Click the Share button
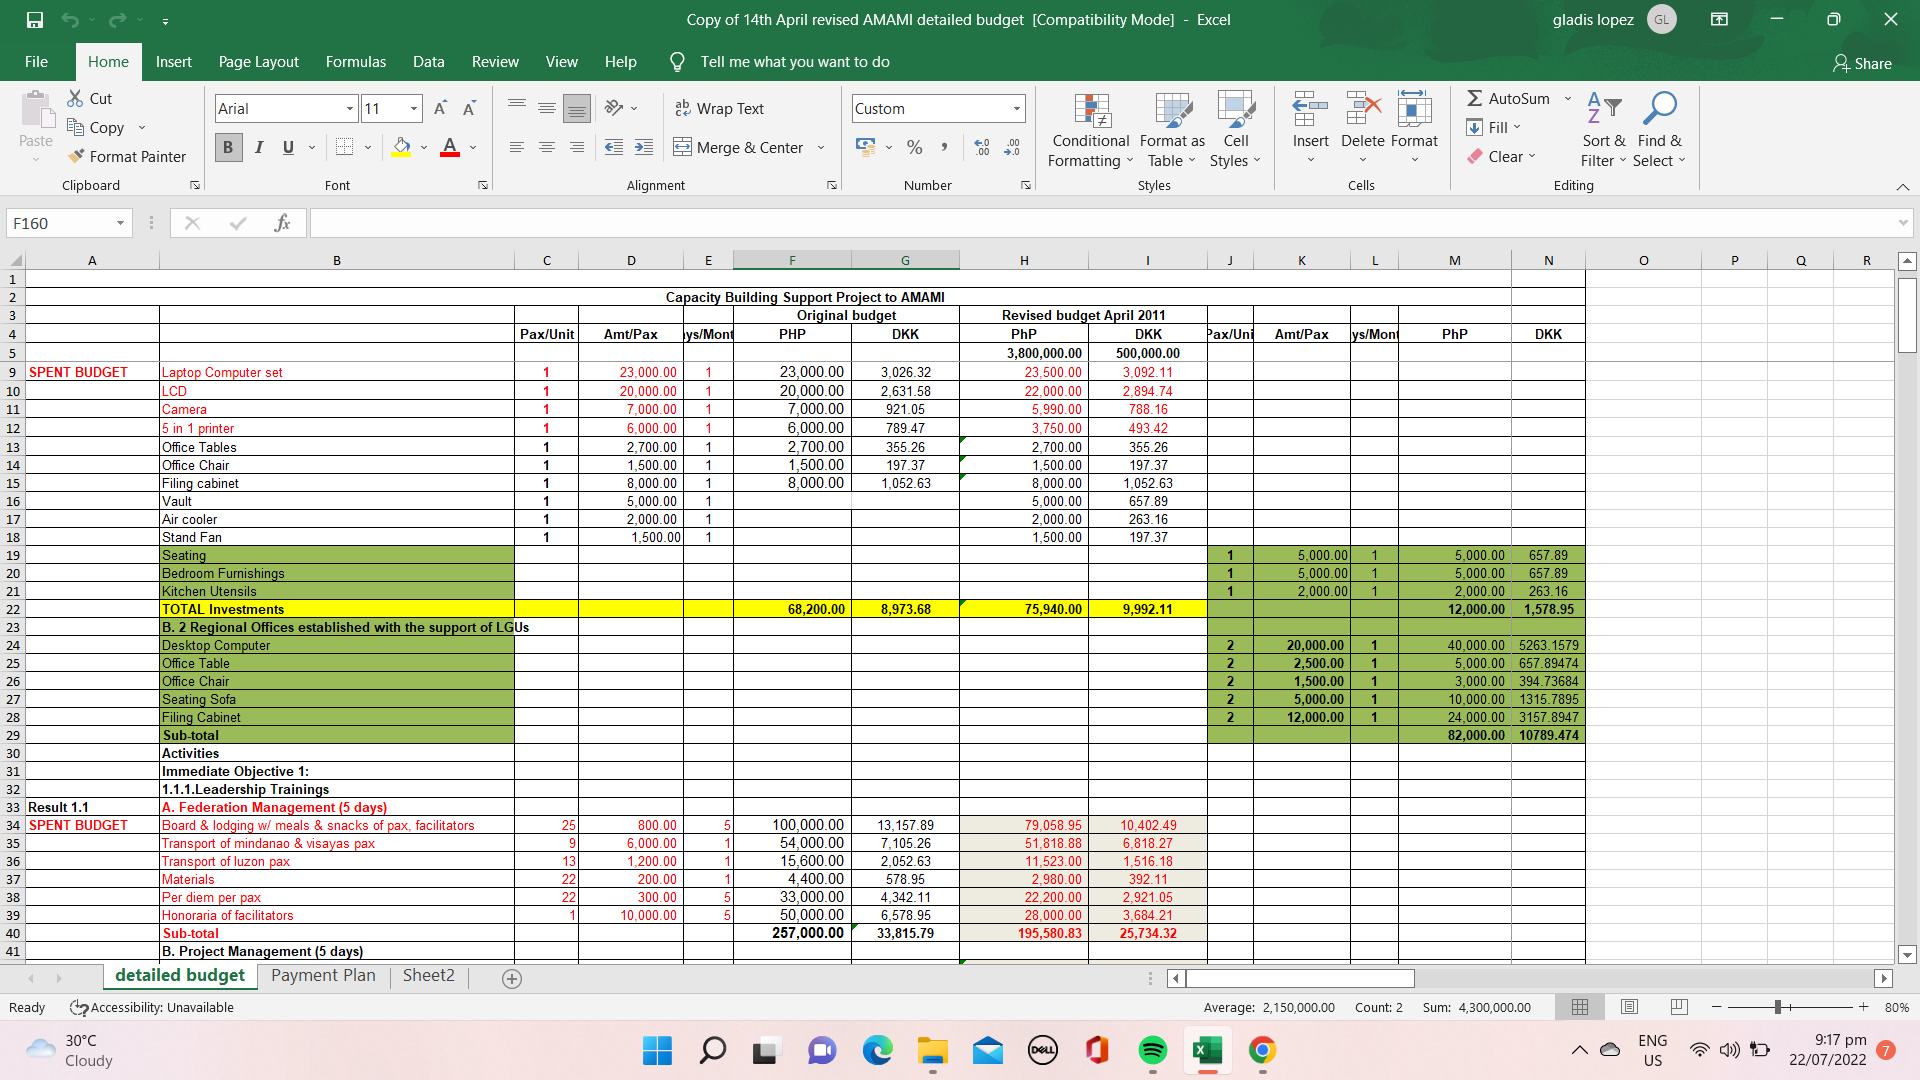1920x1080 pixels. click(x=1862, y=63)
